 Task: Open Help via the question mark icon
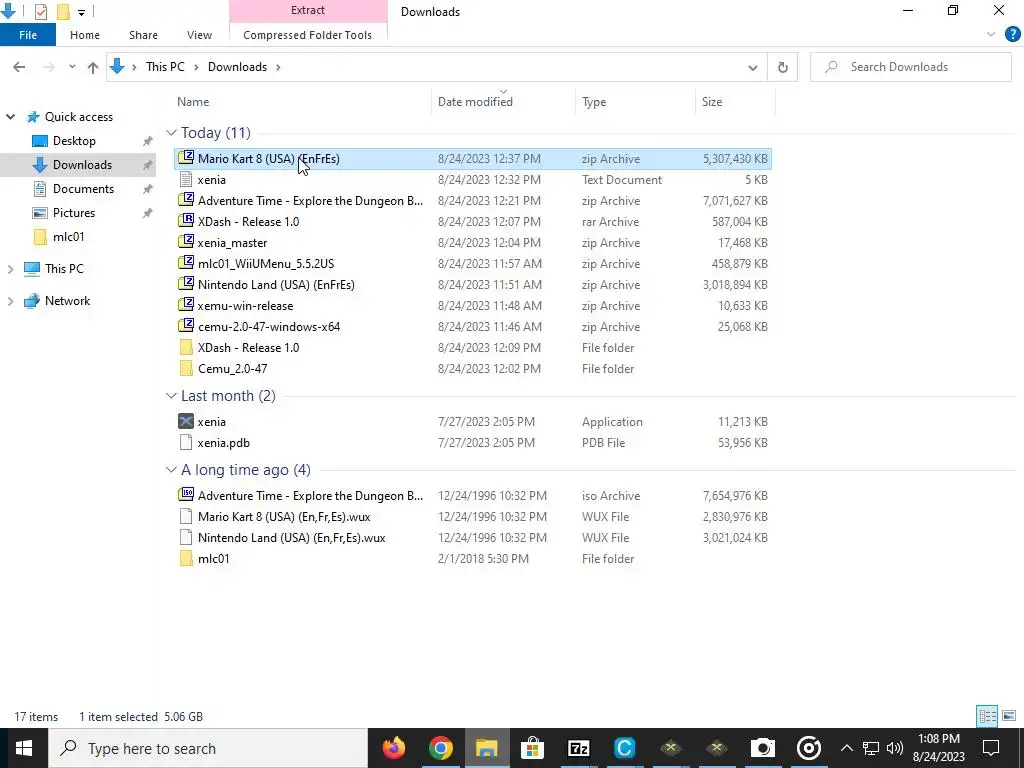[1013, 35]
